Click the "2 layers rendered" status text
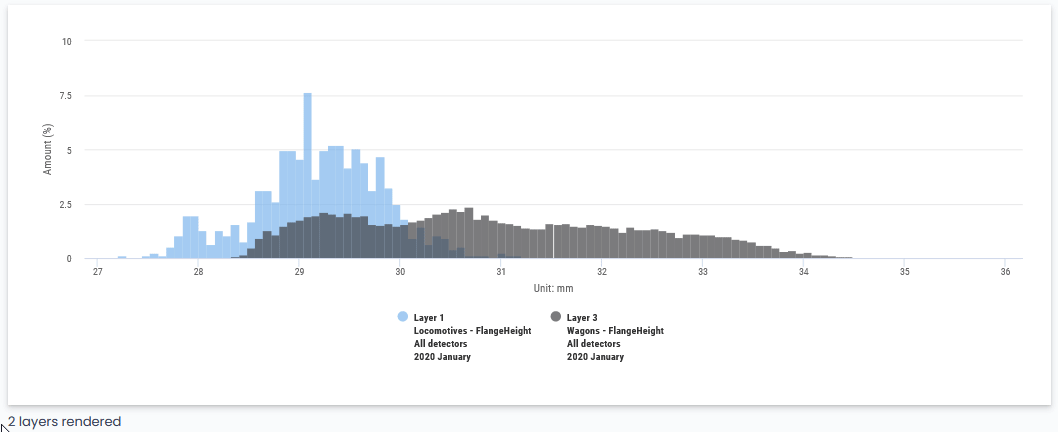The height and width of the screenshot is (432, 1058). click(64, 422)
